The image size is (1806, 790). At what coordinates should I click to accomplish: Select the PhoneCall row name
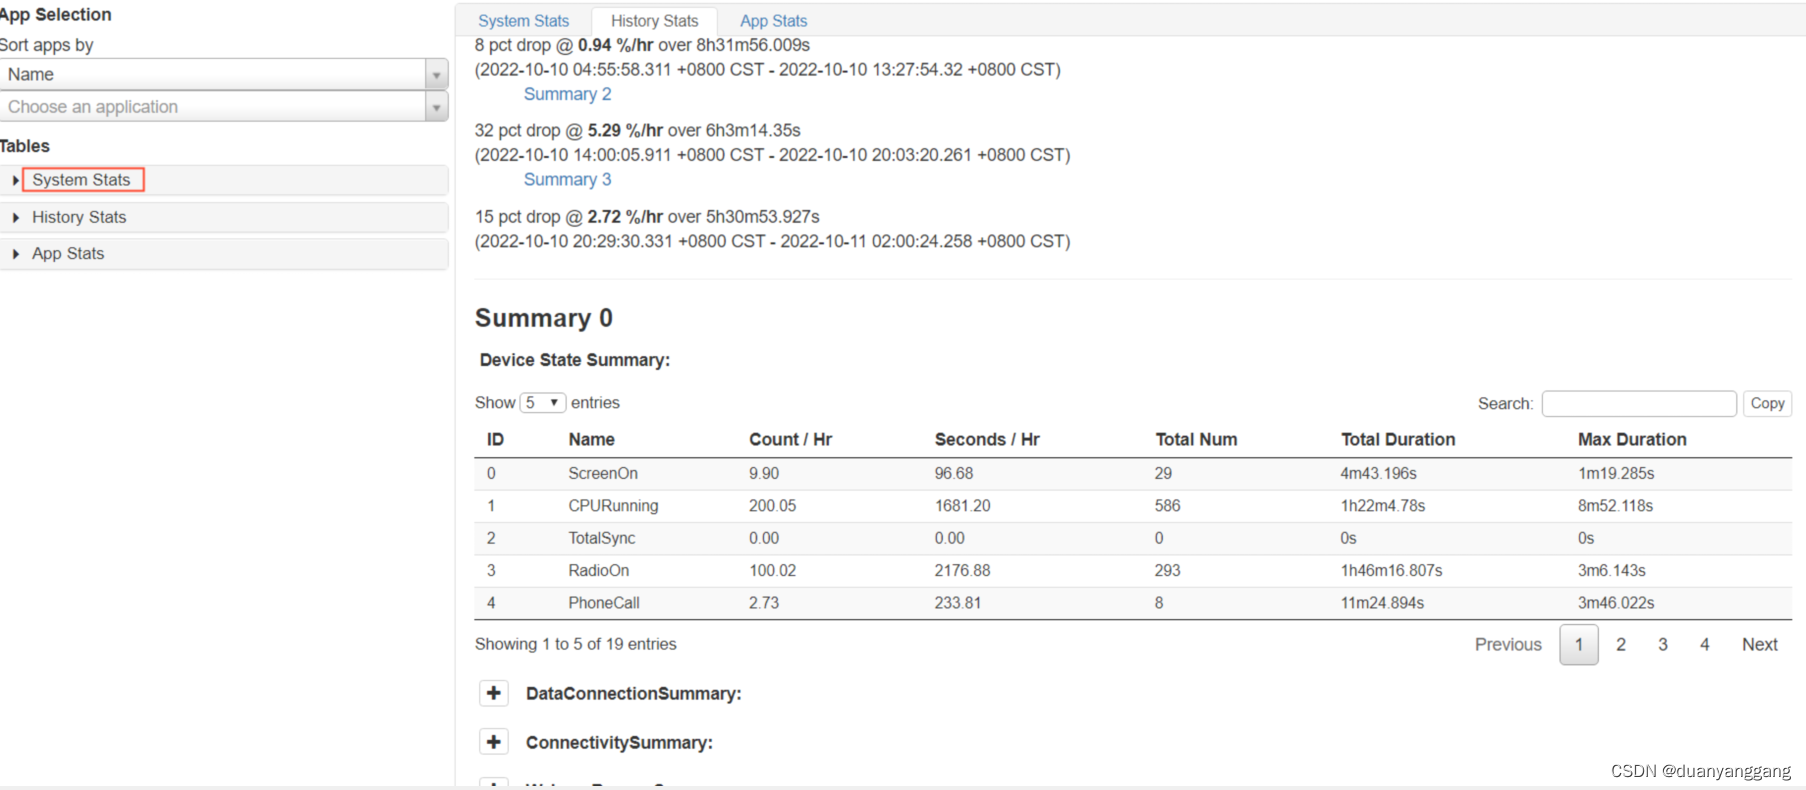point(604,603)
